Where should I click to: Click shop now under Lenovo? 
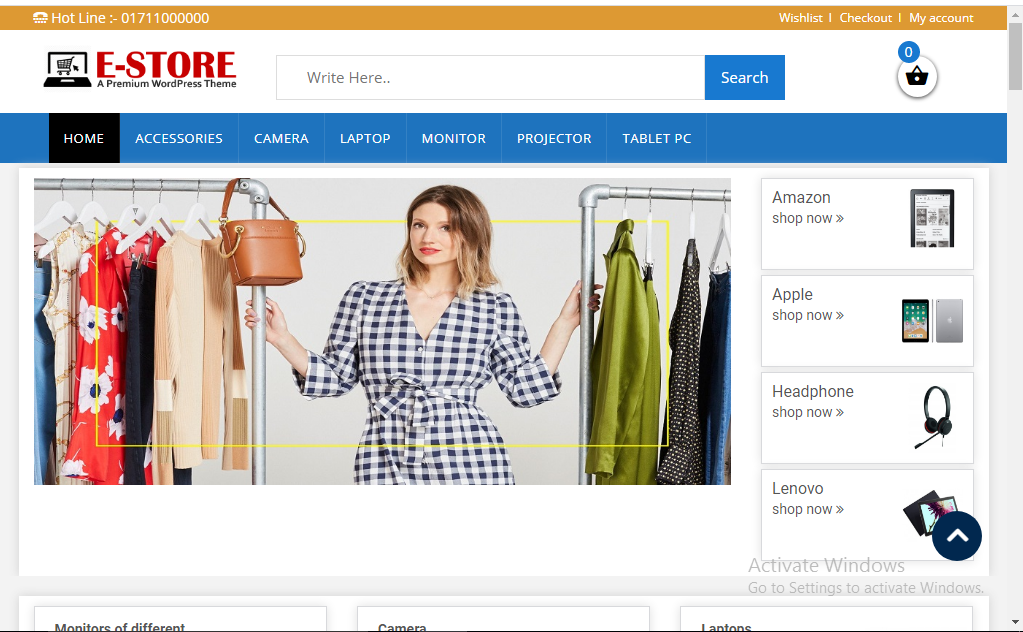(807, 509)
